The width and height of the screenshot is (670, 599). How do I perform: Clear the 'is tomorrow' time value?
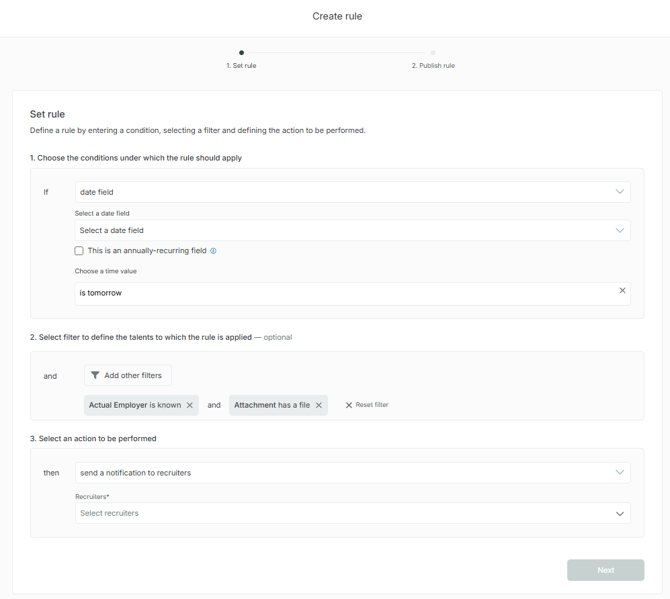[x=622, y=291]
